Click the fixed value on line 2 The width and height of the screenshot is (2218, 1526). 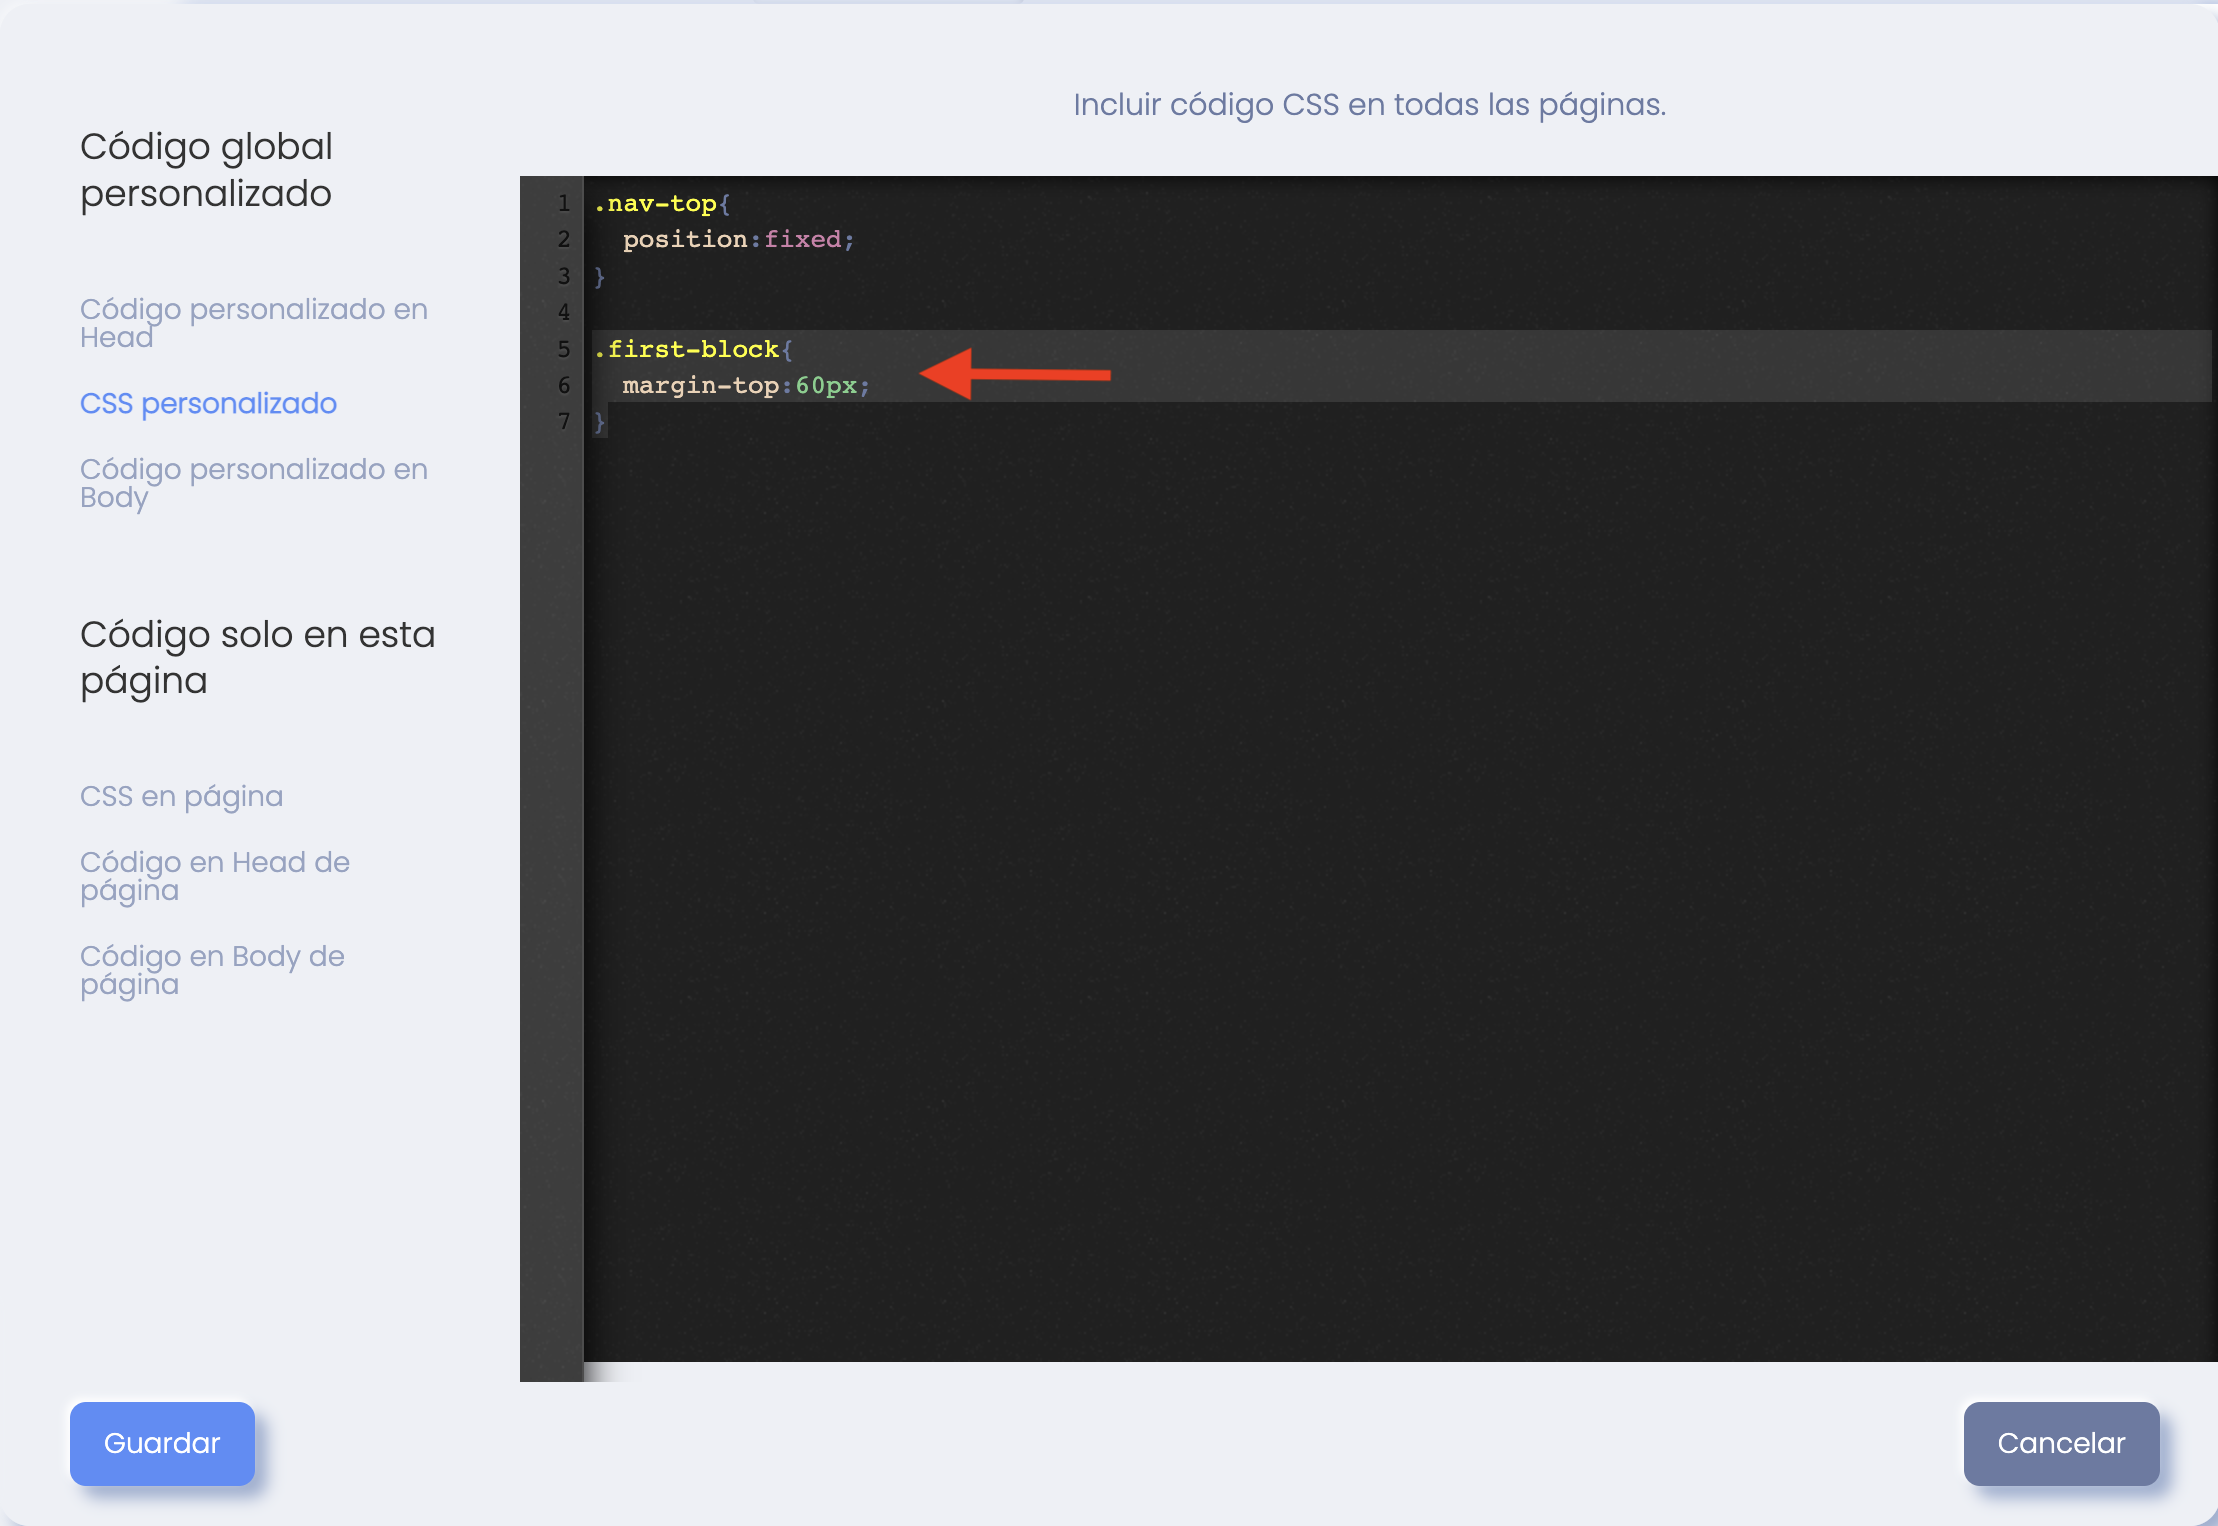[802, 239]
